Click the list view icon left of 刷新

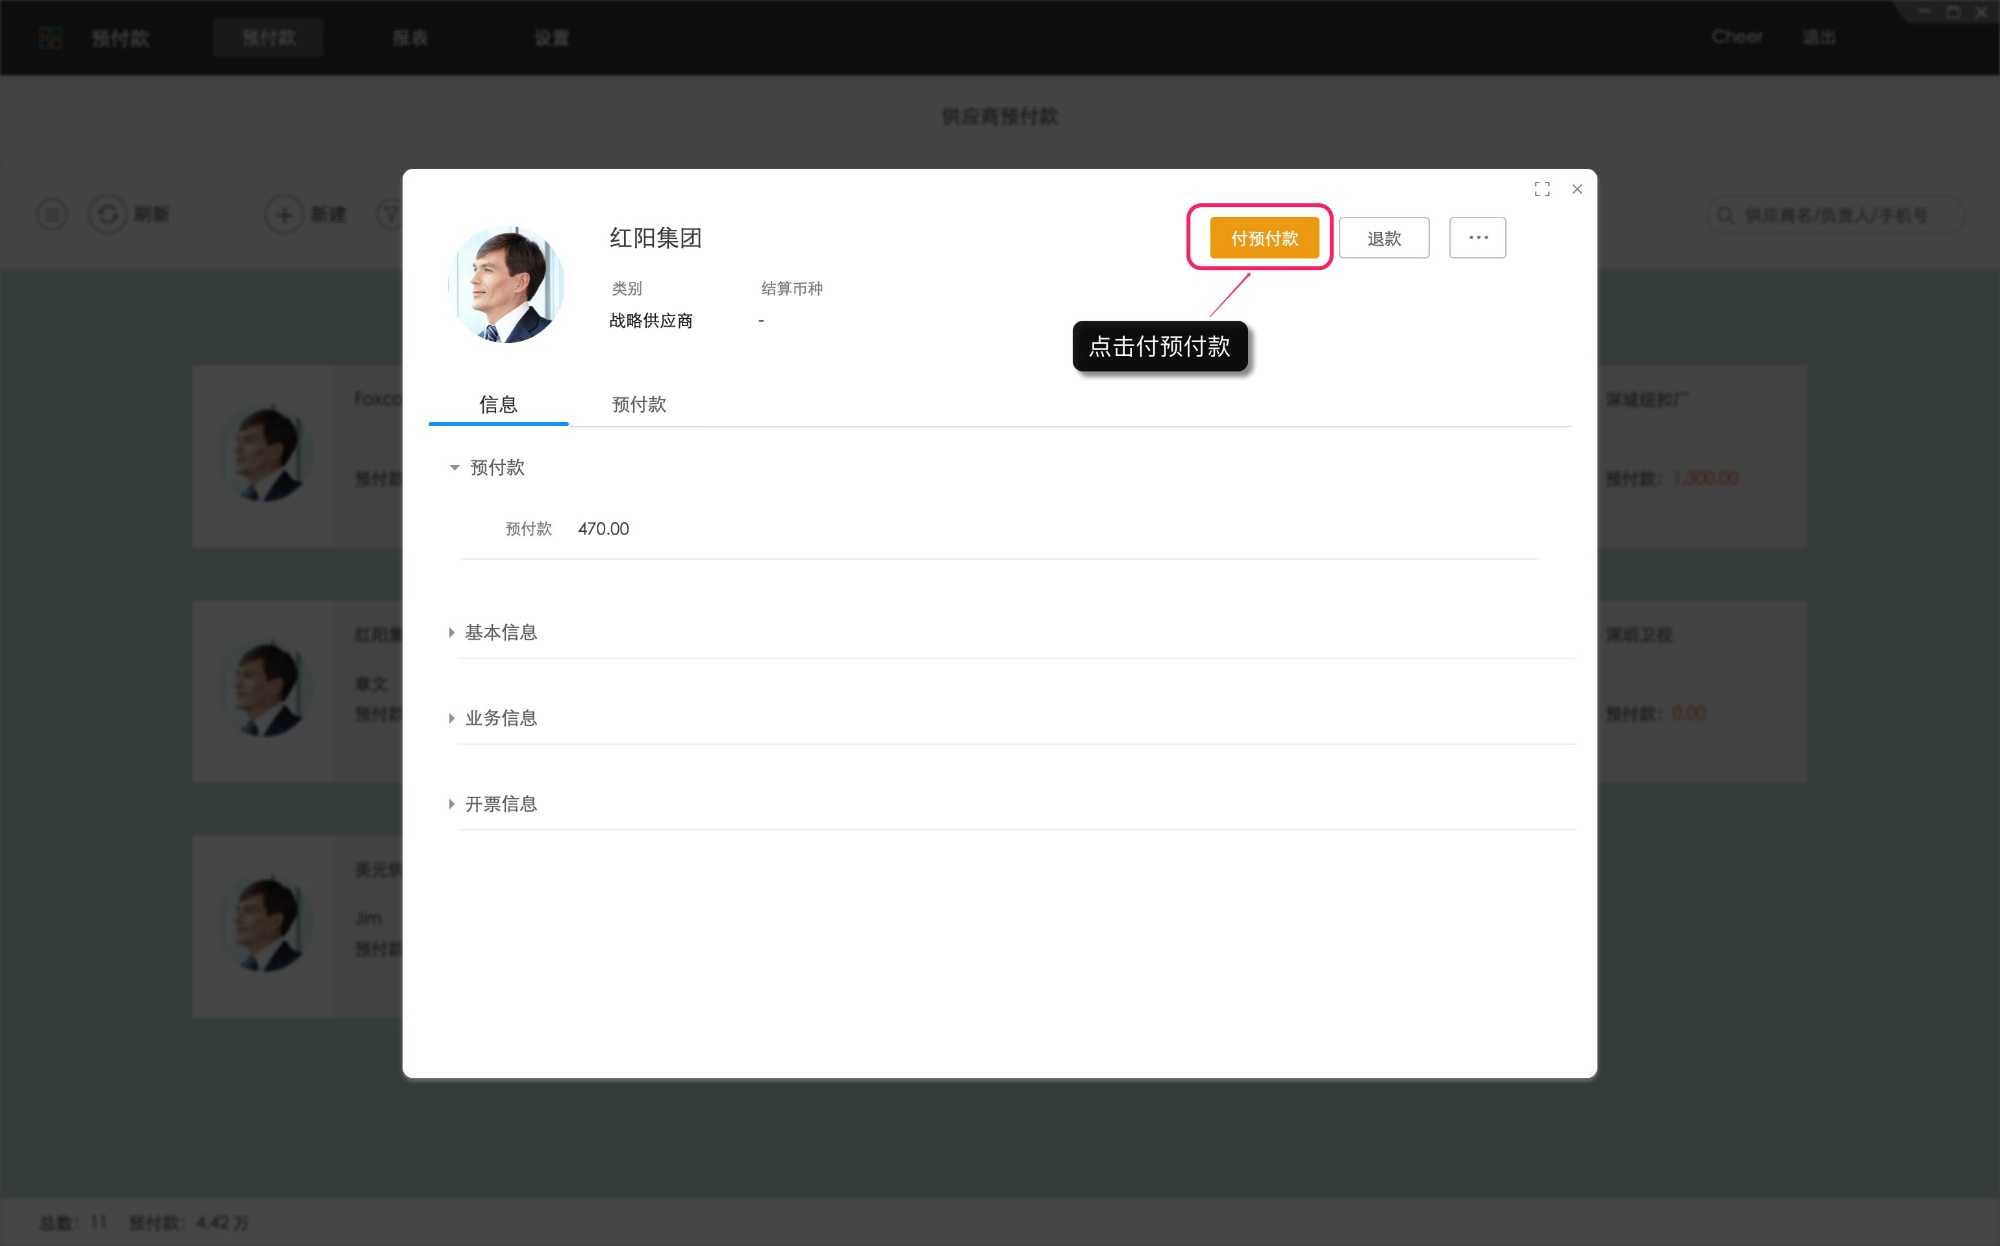tap(51, 214)
